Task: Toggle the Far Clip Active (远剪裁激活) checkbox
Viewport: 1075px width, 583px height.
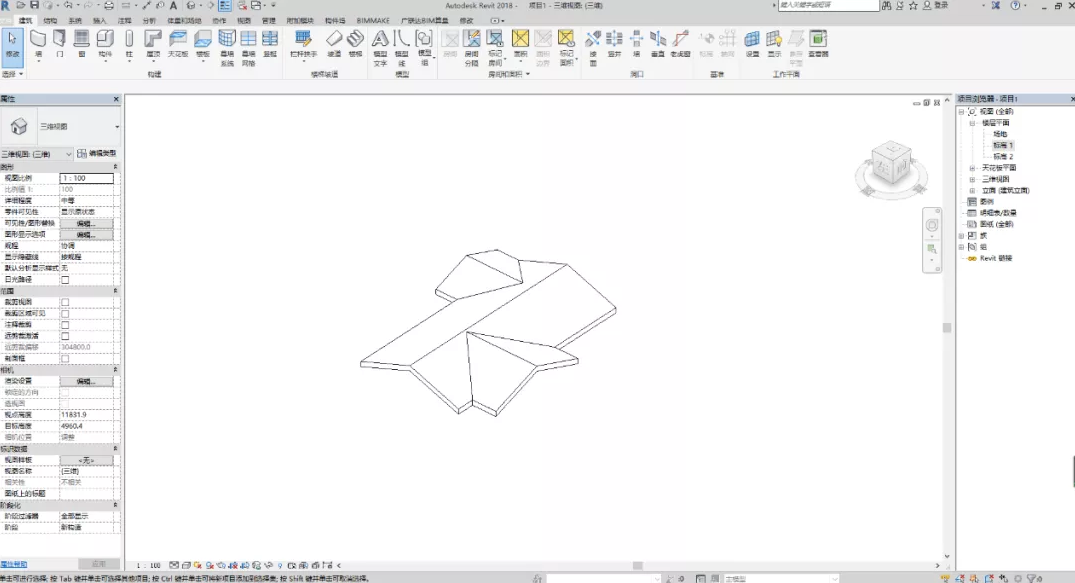Action: point(65,336)
